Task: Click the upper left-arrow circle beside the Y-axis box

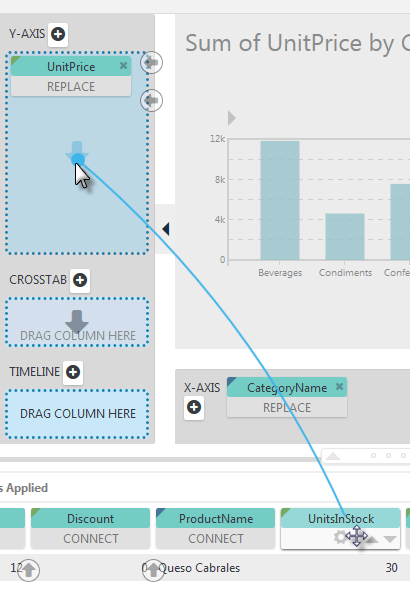Action: tap(151, 62)
